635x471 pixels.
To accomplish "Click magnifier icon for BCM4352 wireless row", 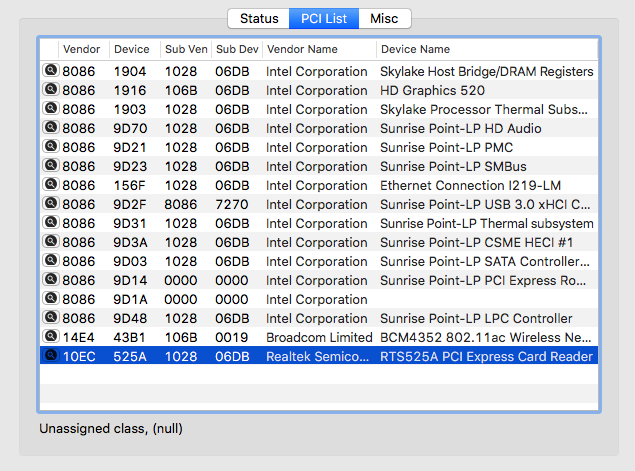I will (x=50, y=337).
